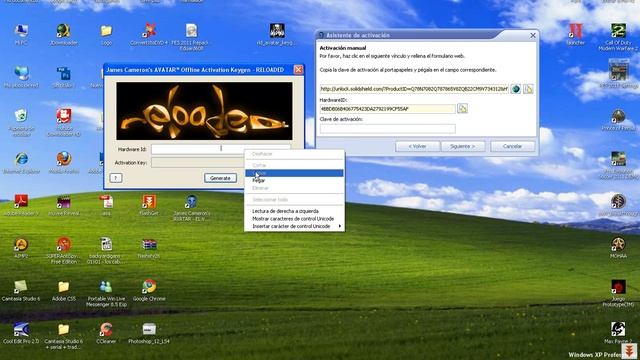
Task: Open the java desktop file icon
Action: tap(106, 205)
